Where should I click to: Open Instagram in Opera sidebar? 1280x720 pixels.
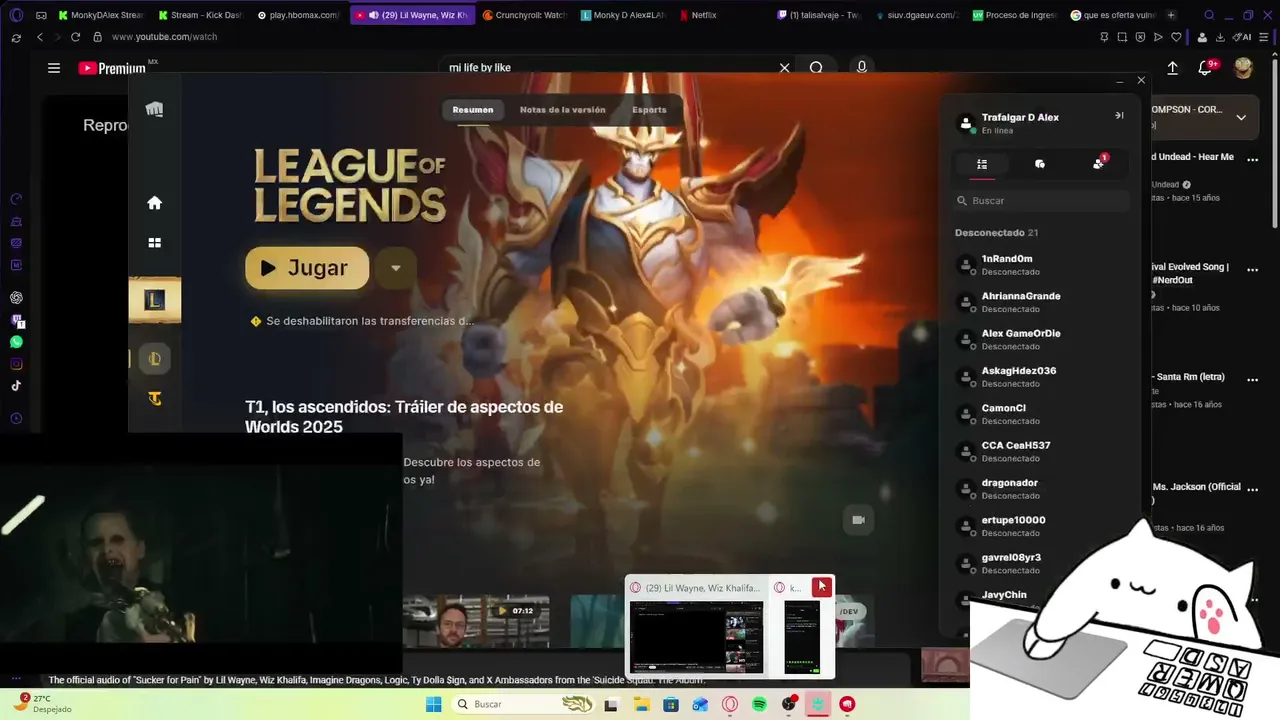(16, 364)
